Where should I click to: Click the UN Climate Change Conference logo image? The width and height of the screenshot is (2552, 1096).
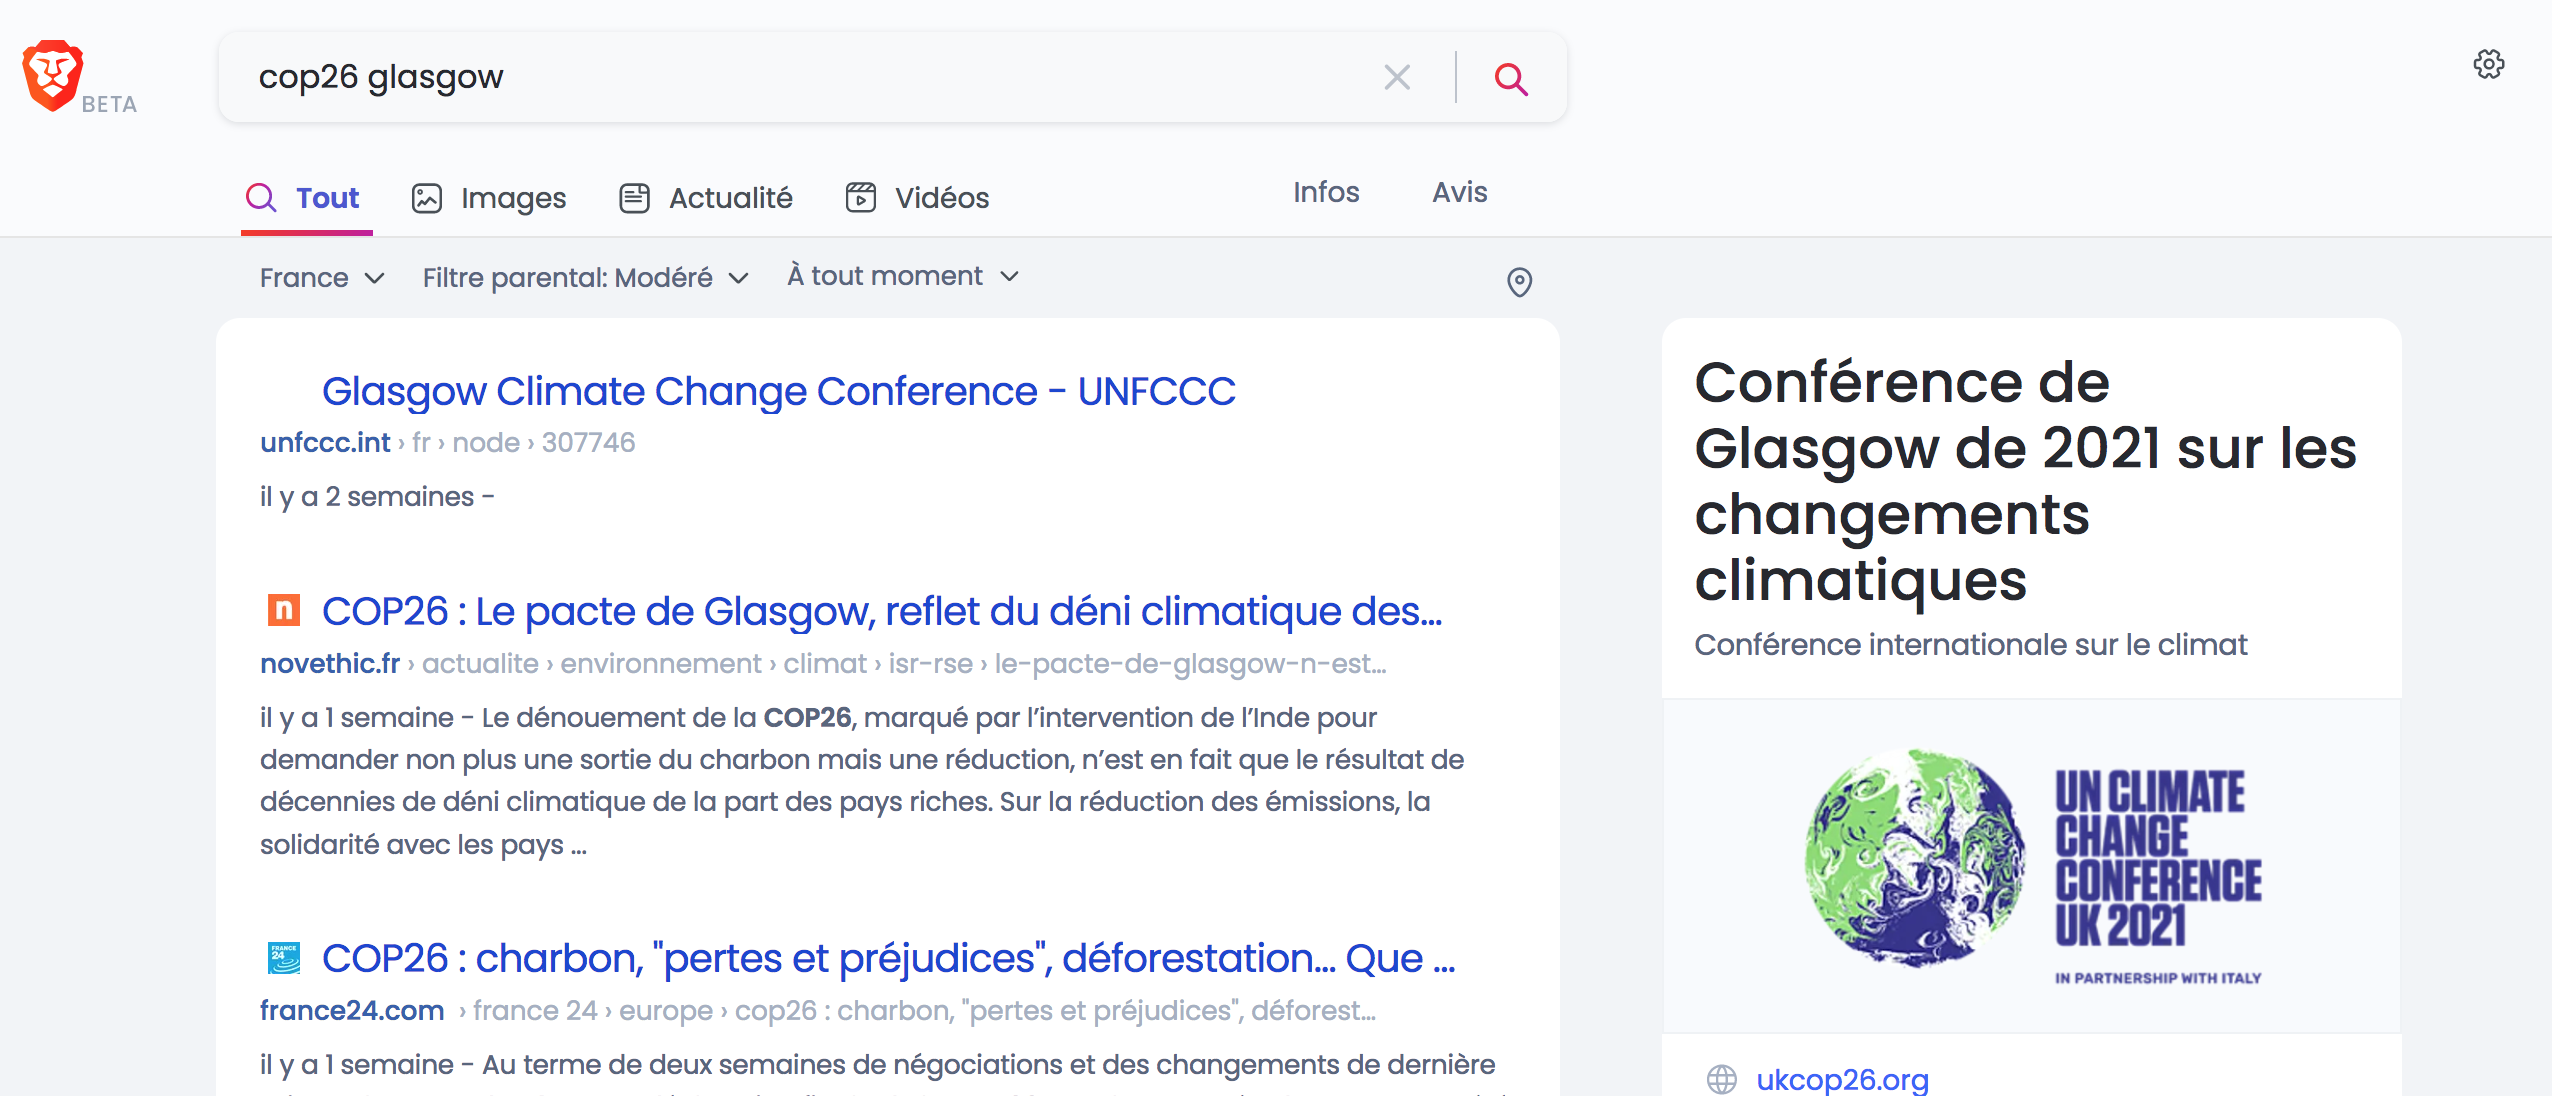click(2031, 865)
